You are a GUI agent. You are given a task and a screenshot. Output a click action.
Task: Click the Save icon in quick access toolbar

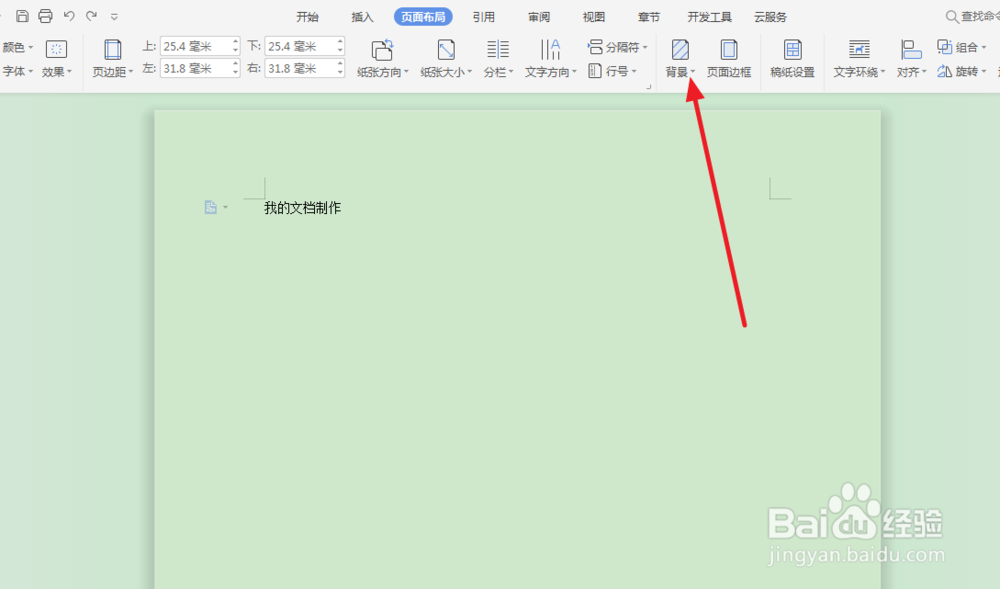point(22,16)
